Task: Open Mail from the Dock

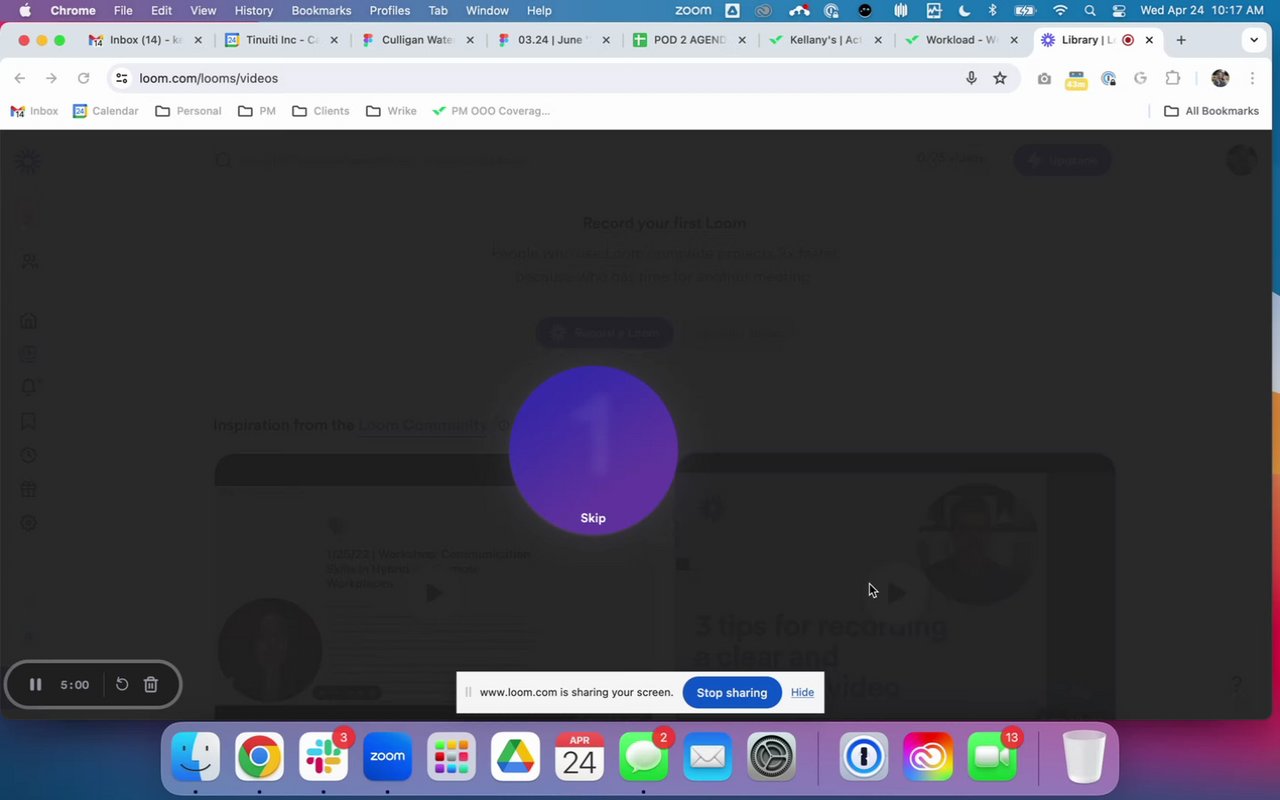Action: point(707,756)
